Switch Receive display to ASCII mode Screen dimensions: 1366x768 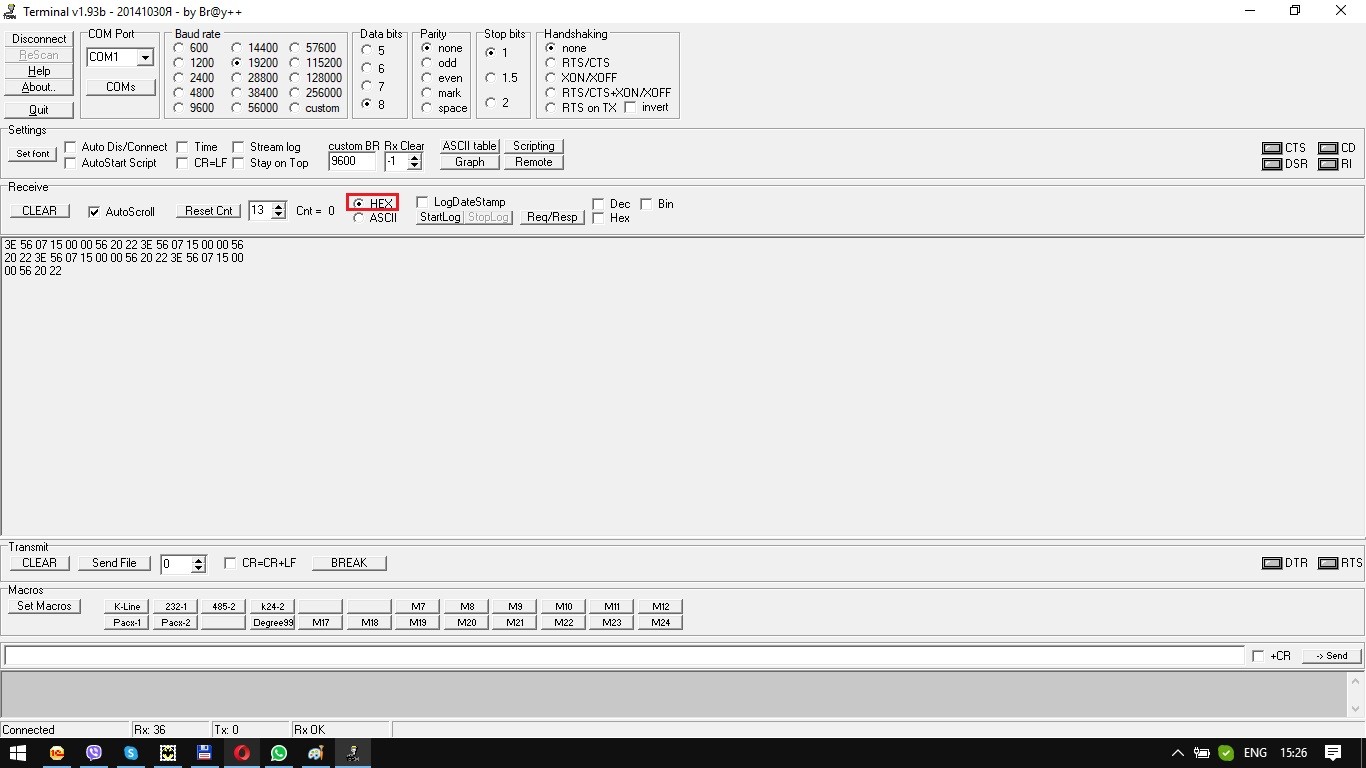(x=358, y=218)
